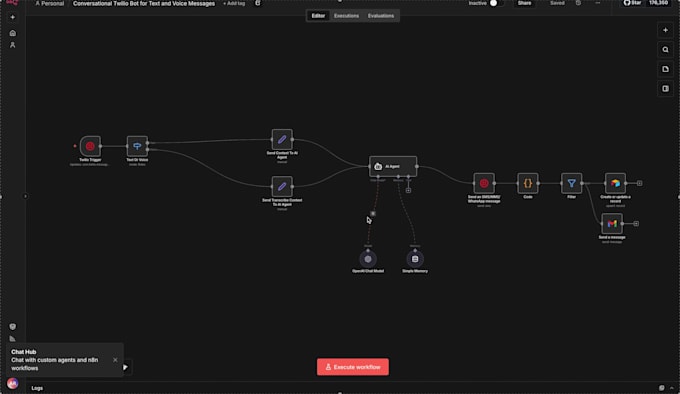Click the Share button
Screen dimensions: 680x394
click(524, 3)
